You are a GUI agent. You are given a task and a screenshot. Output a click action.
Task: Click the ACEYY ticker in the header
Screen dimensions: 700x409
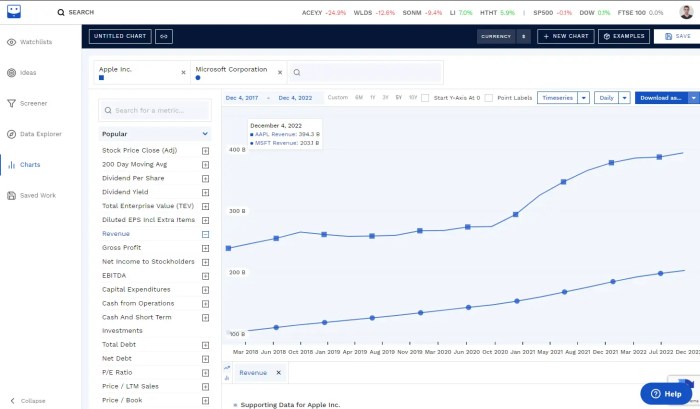pos(312,13)
